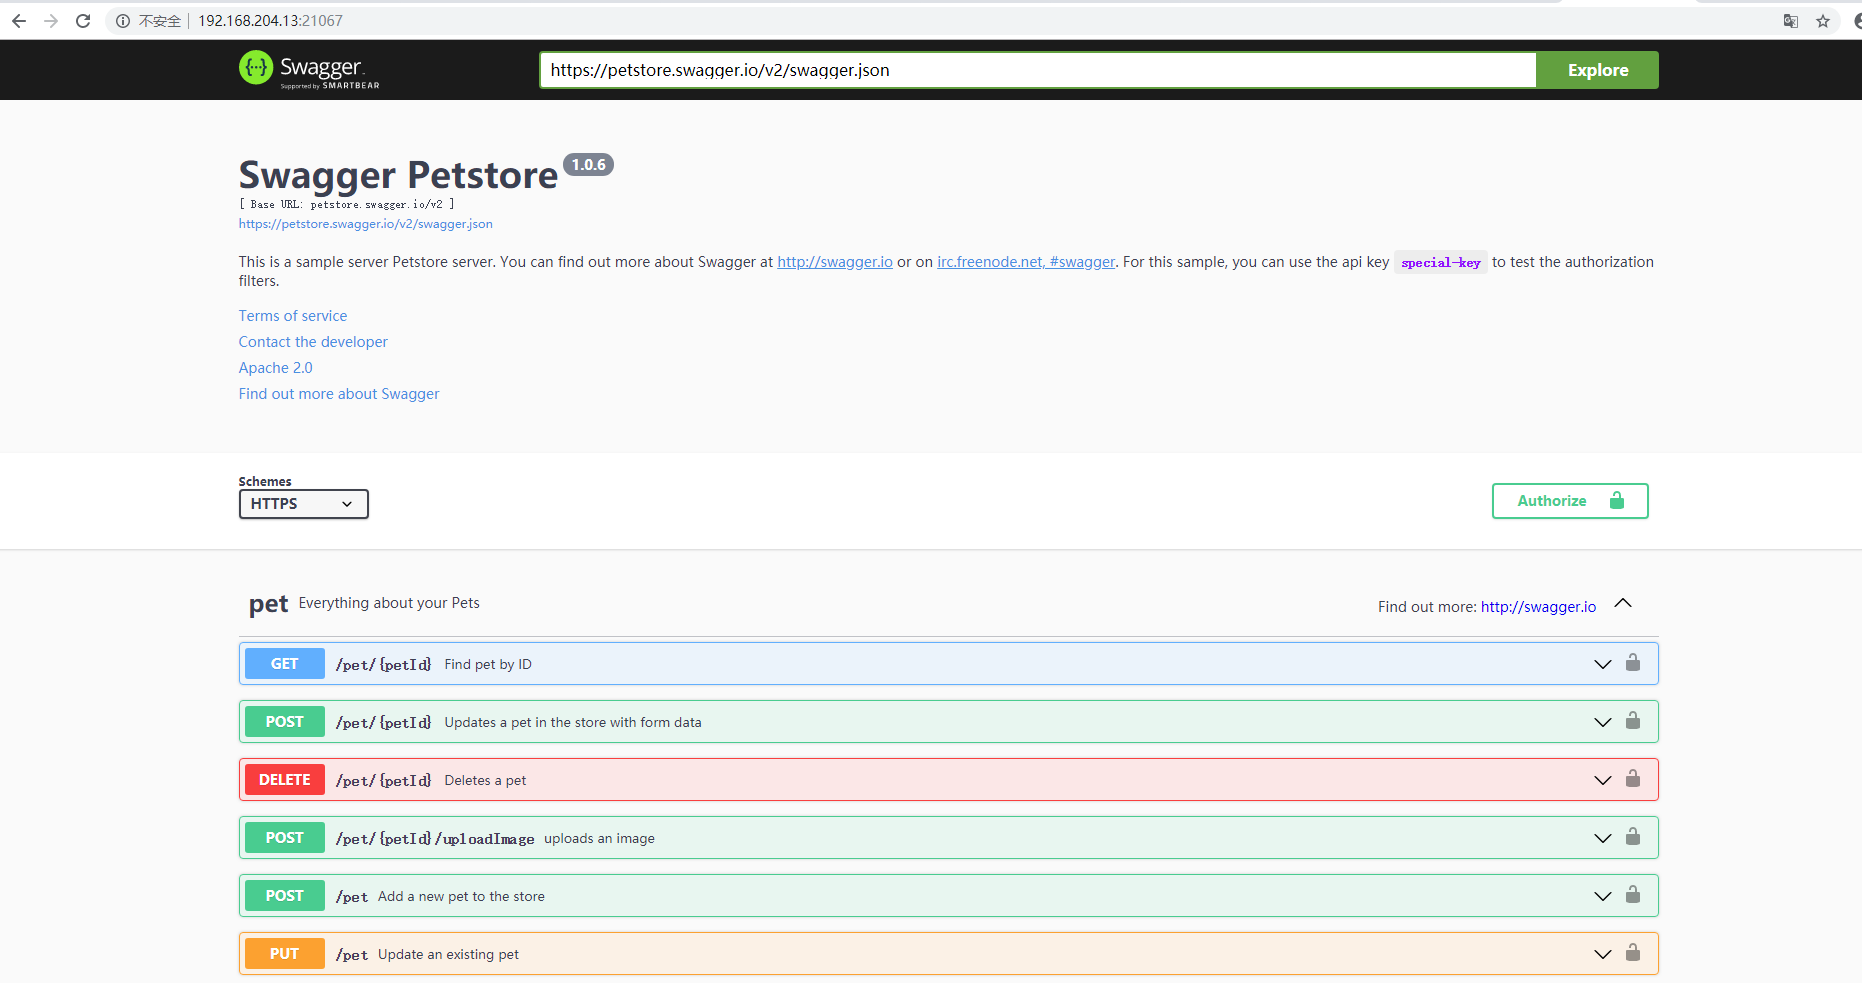Open Terms of service link
The height and width of the screenshot is (983, 1862).
[x=293, y=316]
